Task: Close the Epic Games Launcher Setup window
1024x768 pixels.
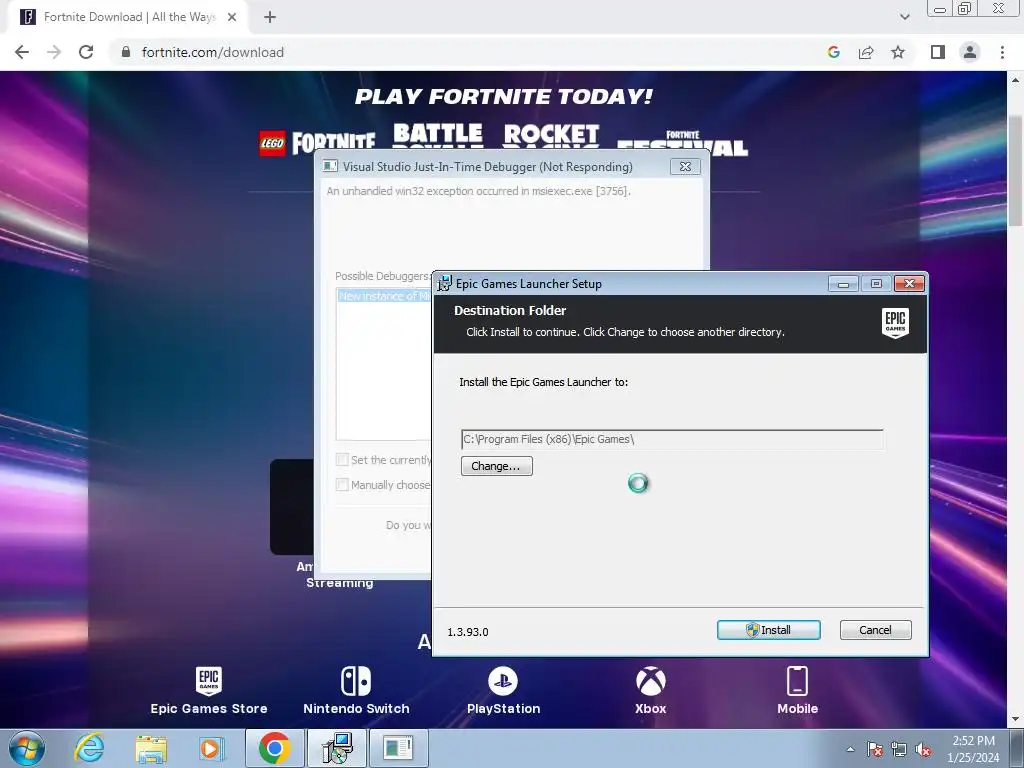Action: pos(909,283)
